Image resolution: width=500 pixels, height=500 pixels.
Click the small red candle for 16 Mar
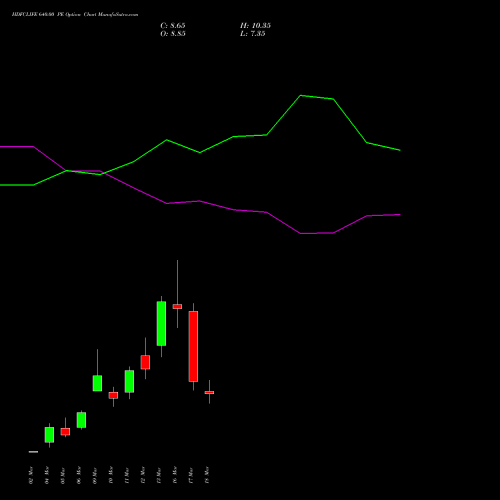[x=177, y=306]
